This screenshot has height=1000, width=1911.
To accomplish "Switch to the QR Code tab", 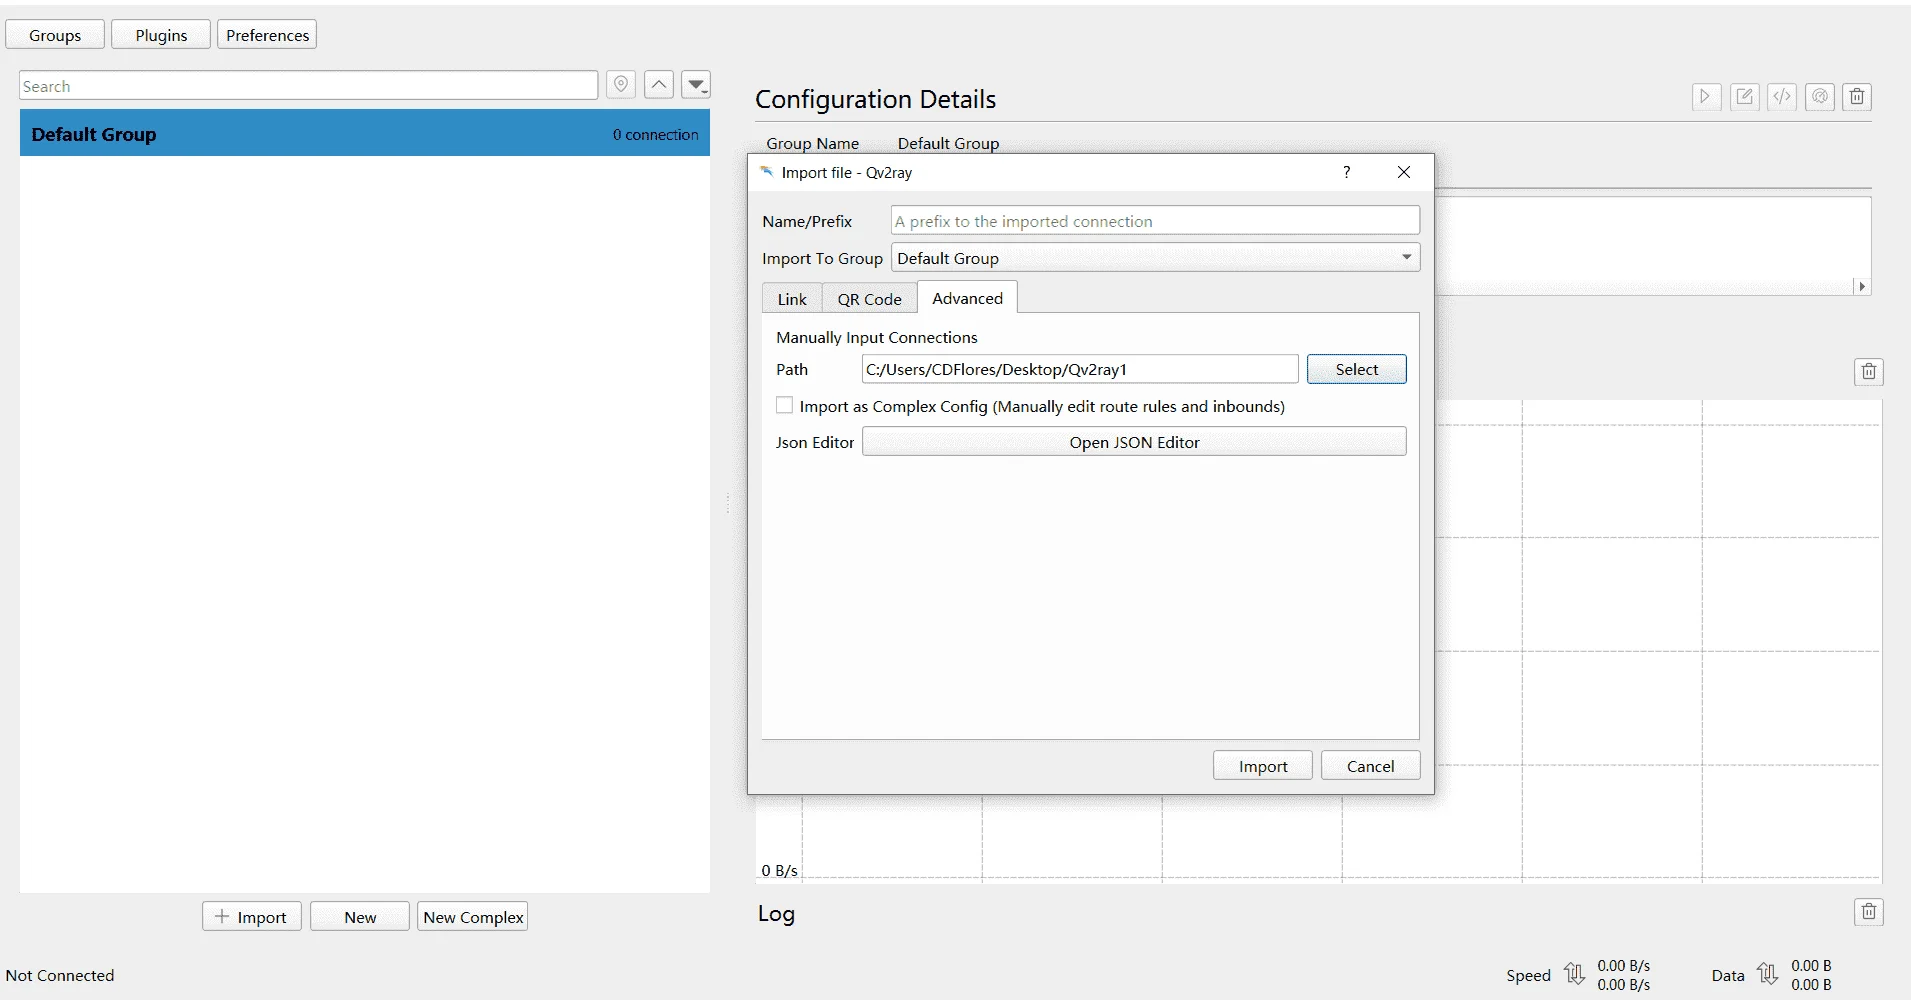I will pyautogui.click(x=869, y=299).
